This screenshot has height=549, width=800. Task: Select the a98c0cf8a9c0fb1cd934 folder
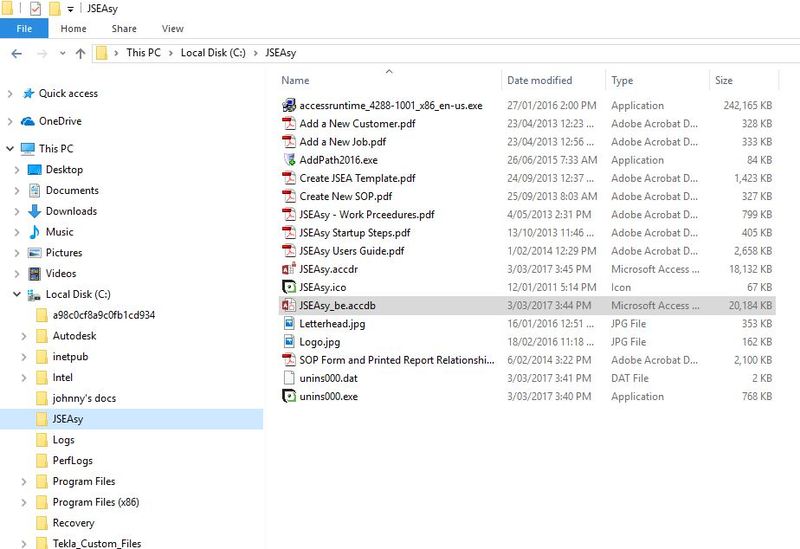point(104,315)
